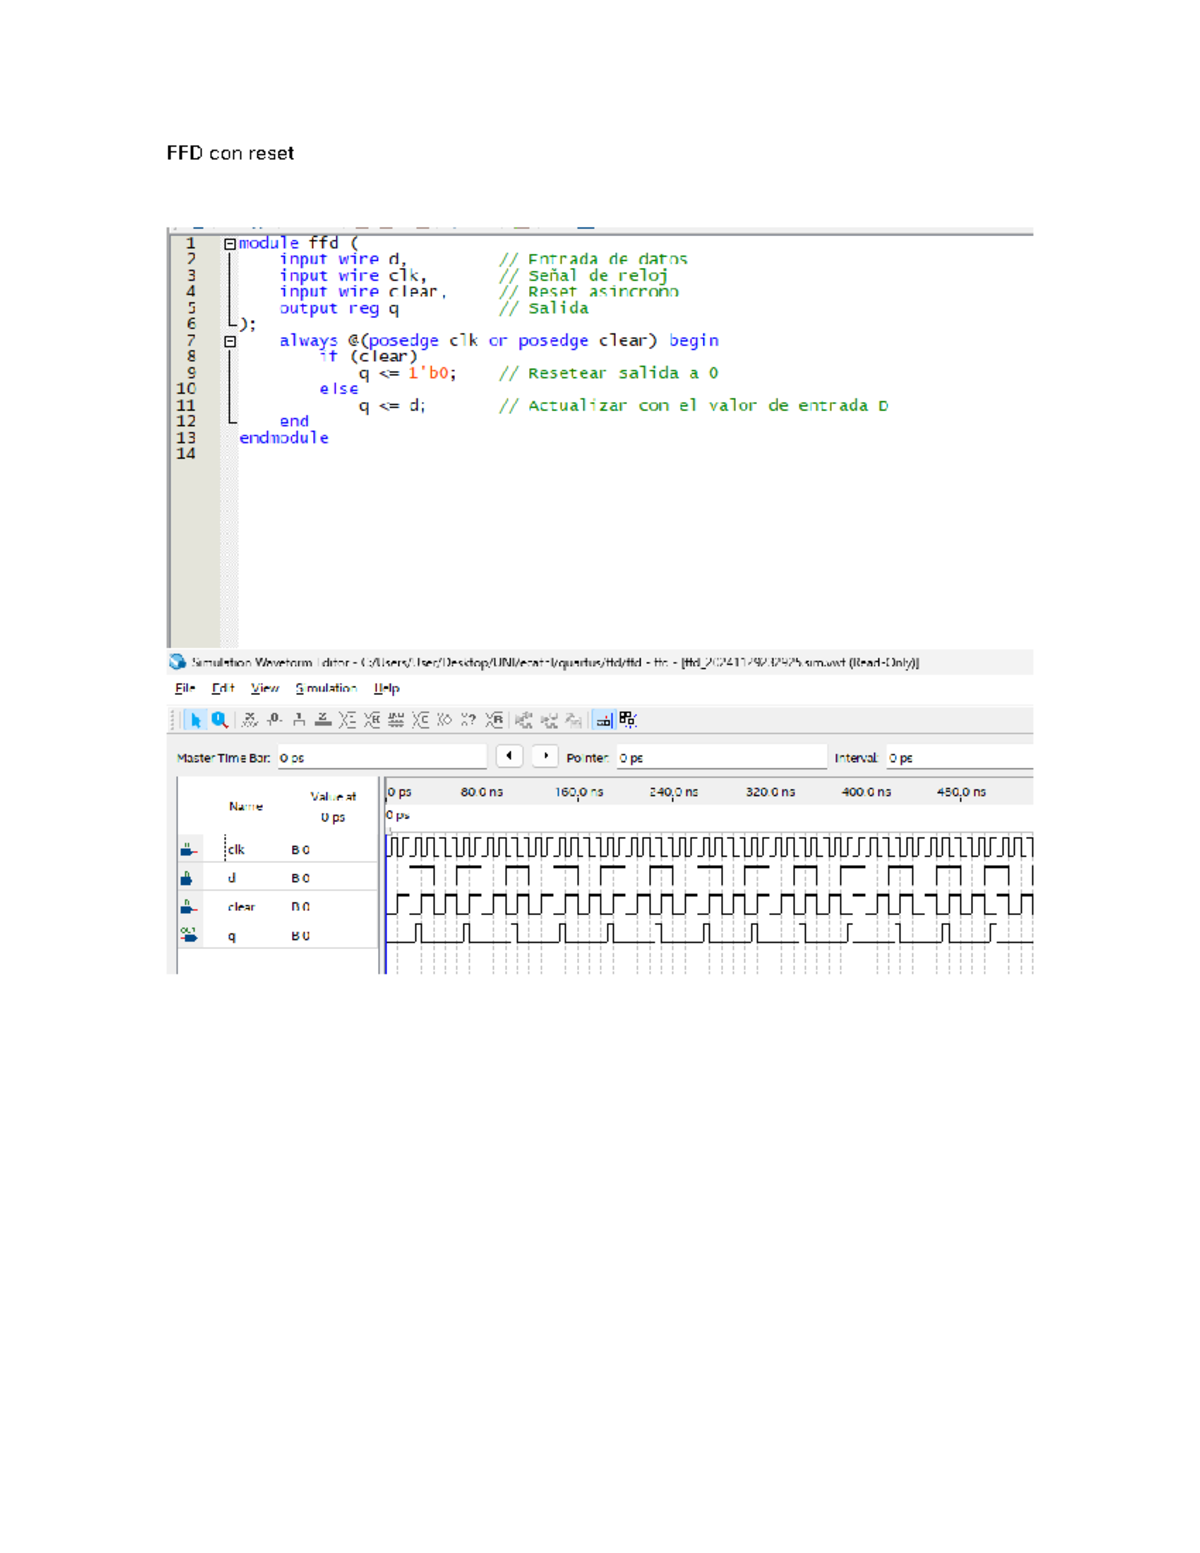1200x1553 pixels.
Task: Collapse the always block fold marker
Action: coord(230,341)
